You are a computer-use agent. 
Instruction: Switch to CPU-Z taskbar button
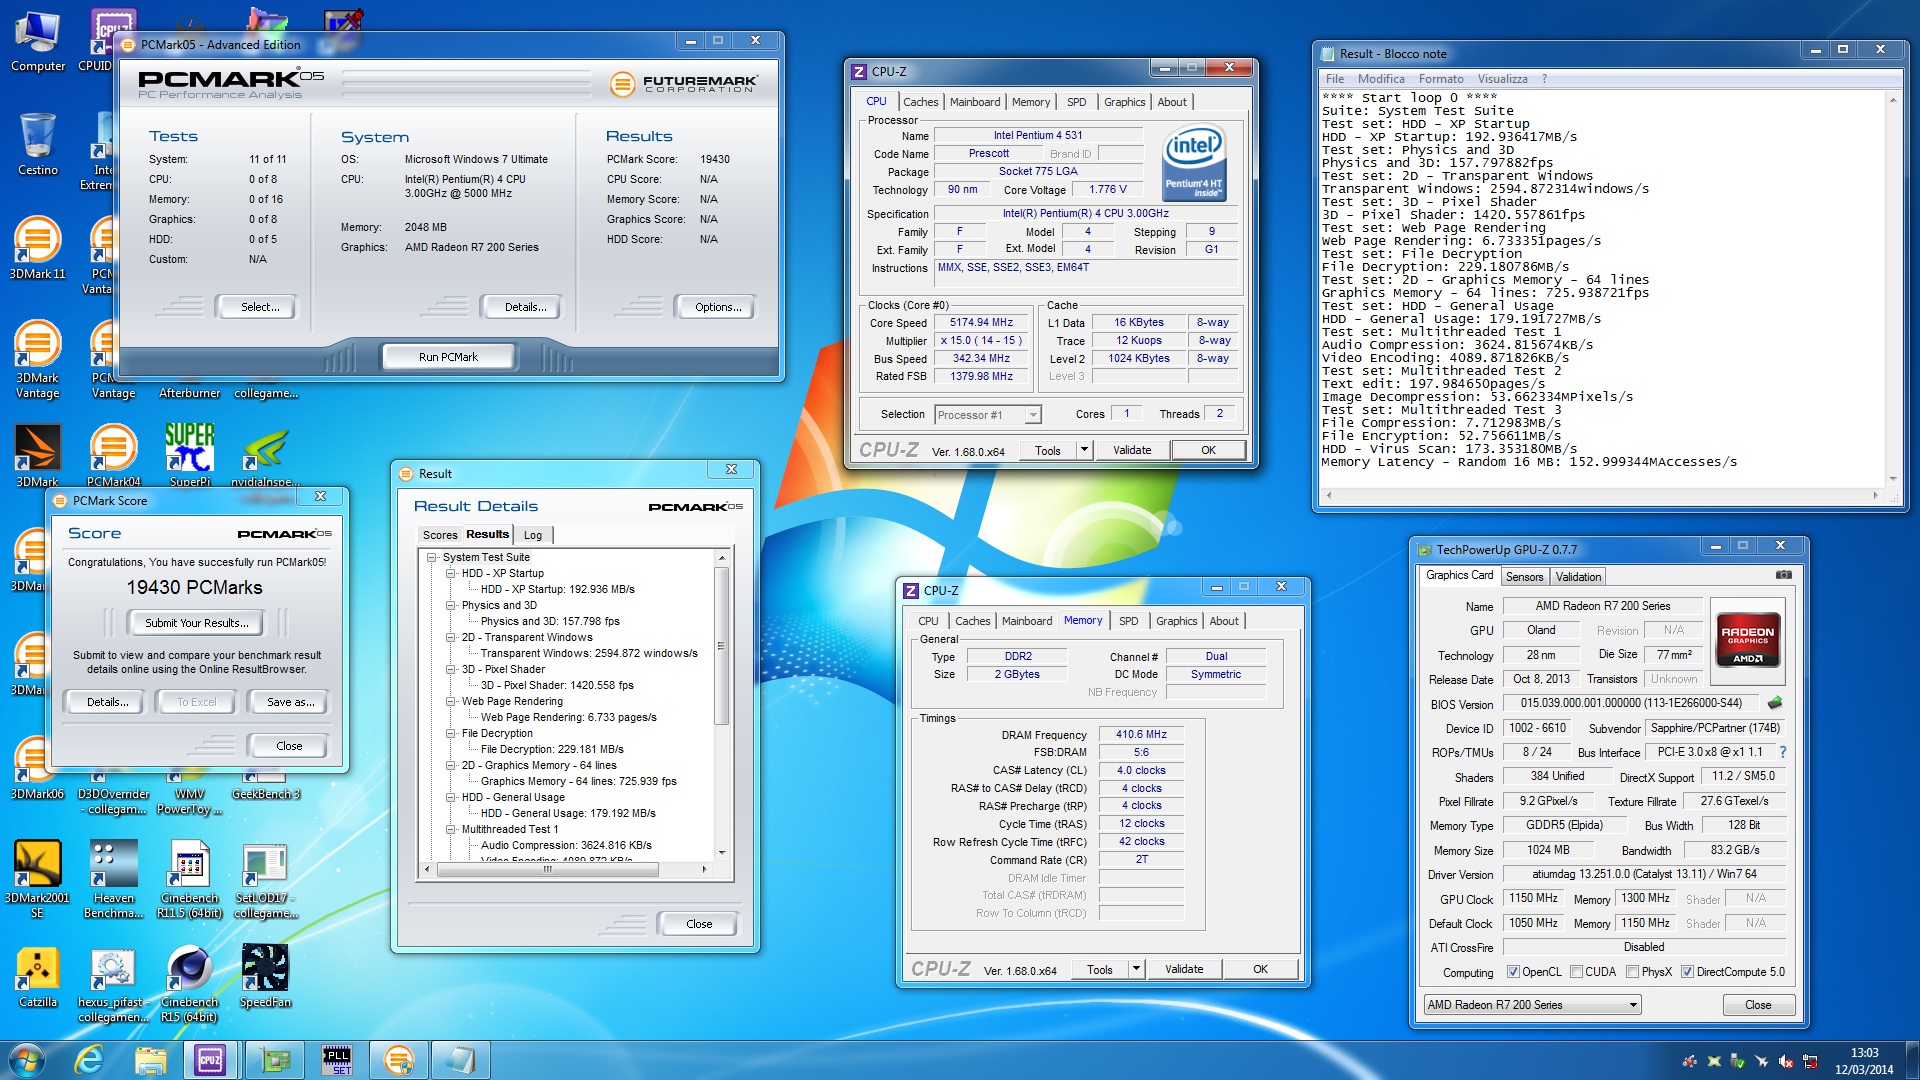[x=210, y=1059]
